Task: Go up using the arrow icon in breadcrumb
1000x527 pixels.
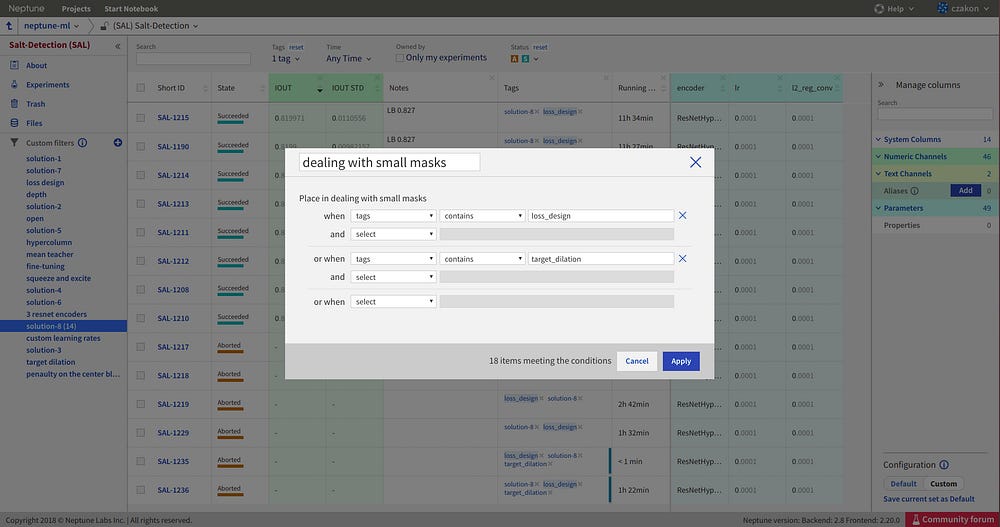Action: click(9, 26)
